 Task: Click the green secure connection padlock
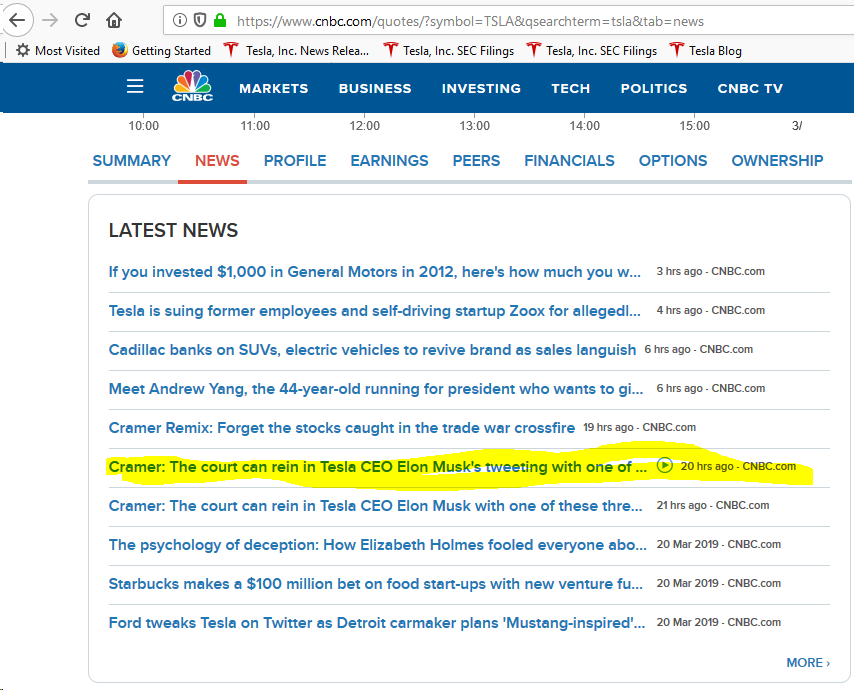pyautogui.click(x=219, y=21)
